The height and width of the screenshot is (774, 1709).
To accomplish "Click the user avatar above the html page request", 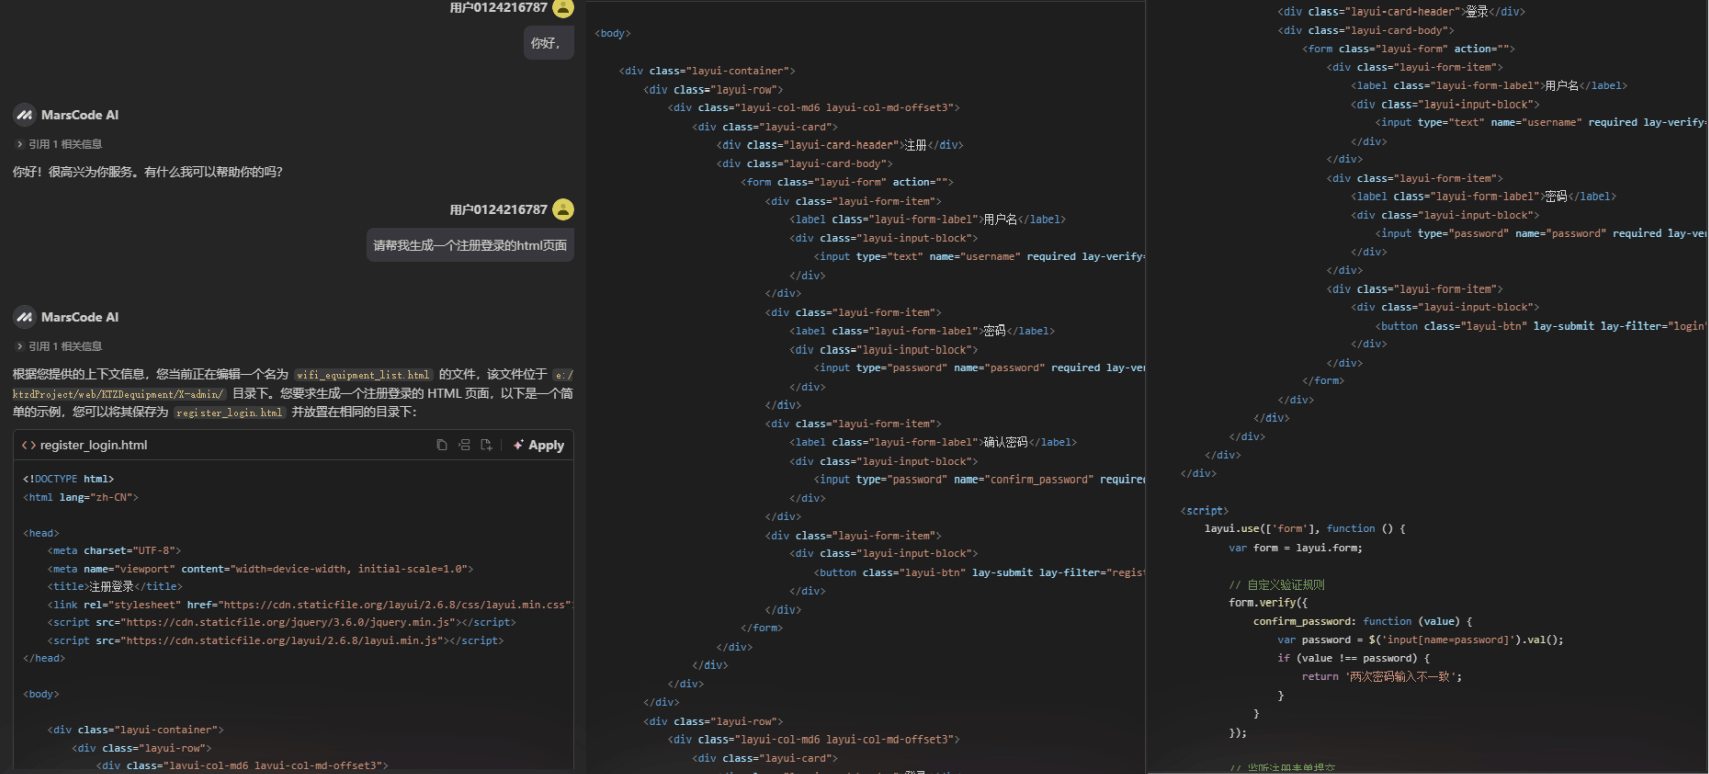I will pyautogui.click(x=563, y=209).
